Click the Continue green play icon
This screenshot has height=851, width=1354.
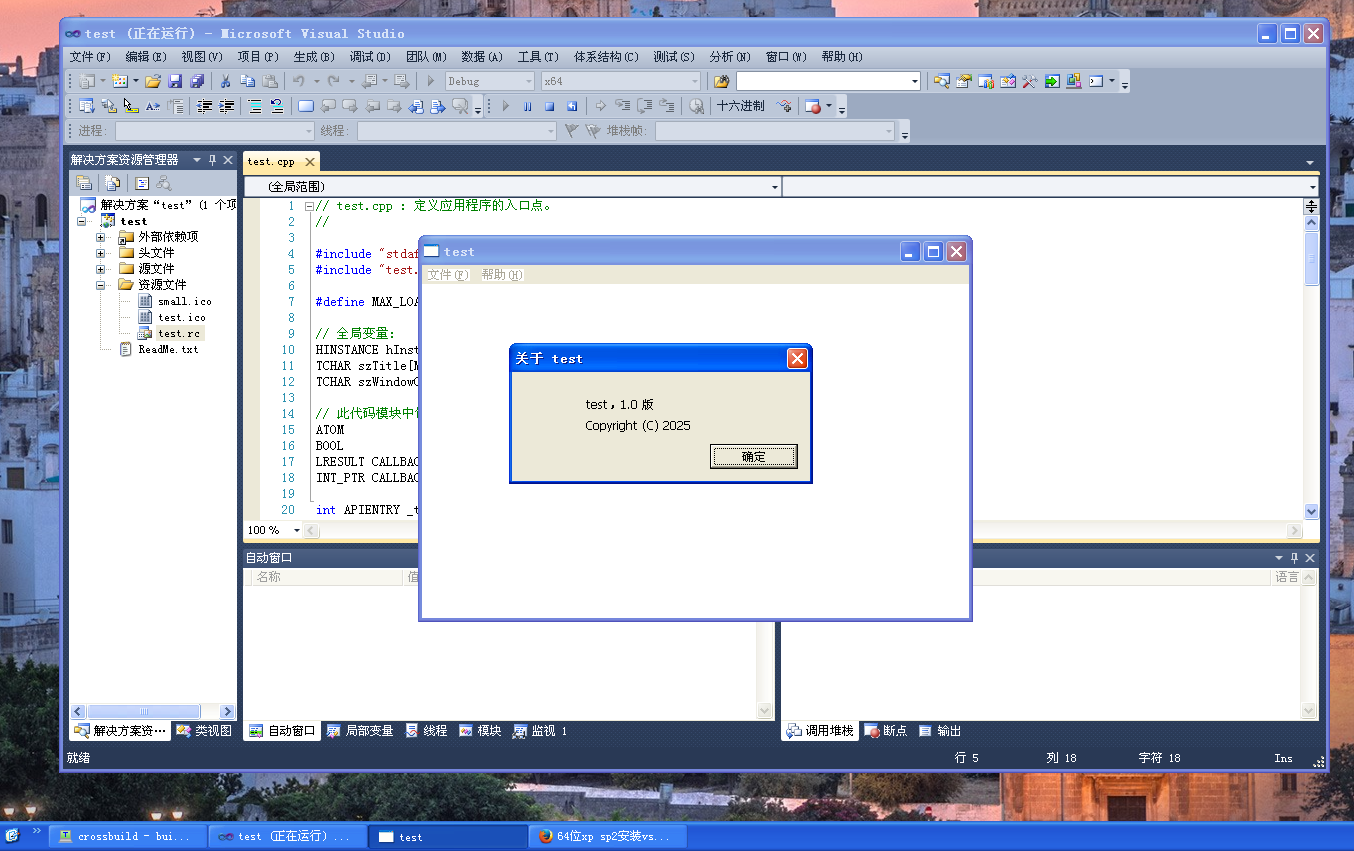pyautogui.click(x=506, y=106)
